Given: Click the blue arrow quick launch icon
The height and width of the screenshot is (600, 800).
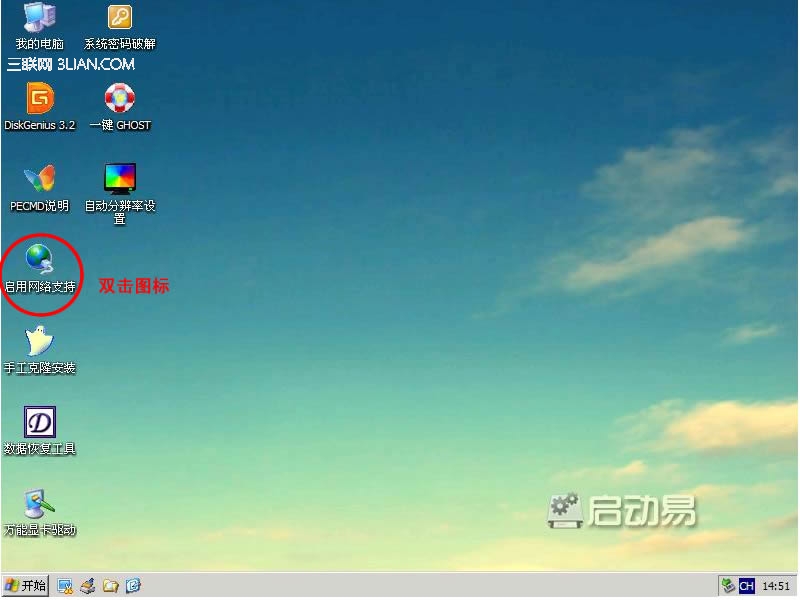Looking at the screenshot, I should pos(133,586).
